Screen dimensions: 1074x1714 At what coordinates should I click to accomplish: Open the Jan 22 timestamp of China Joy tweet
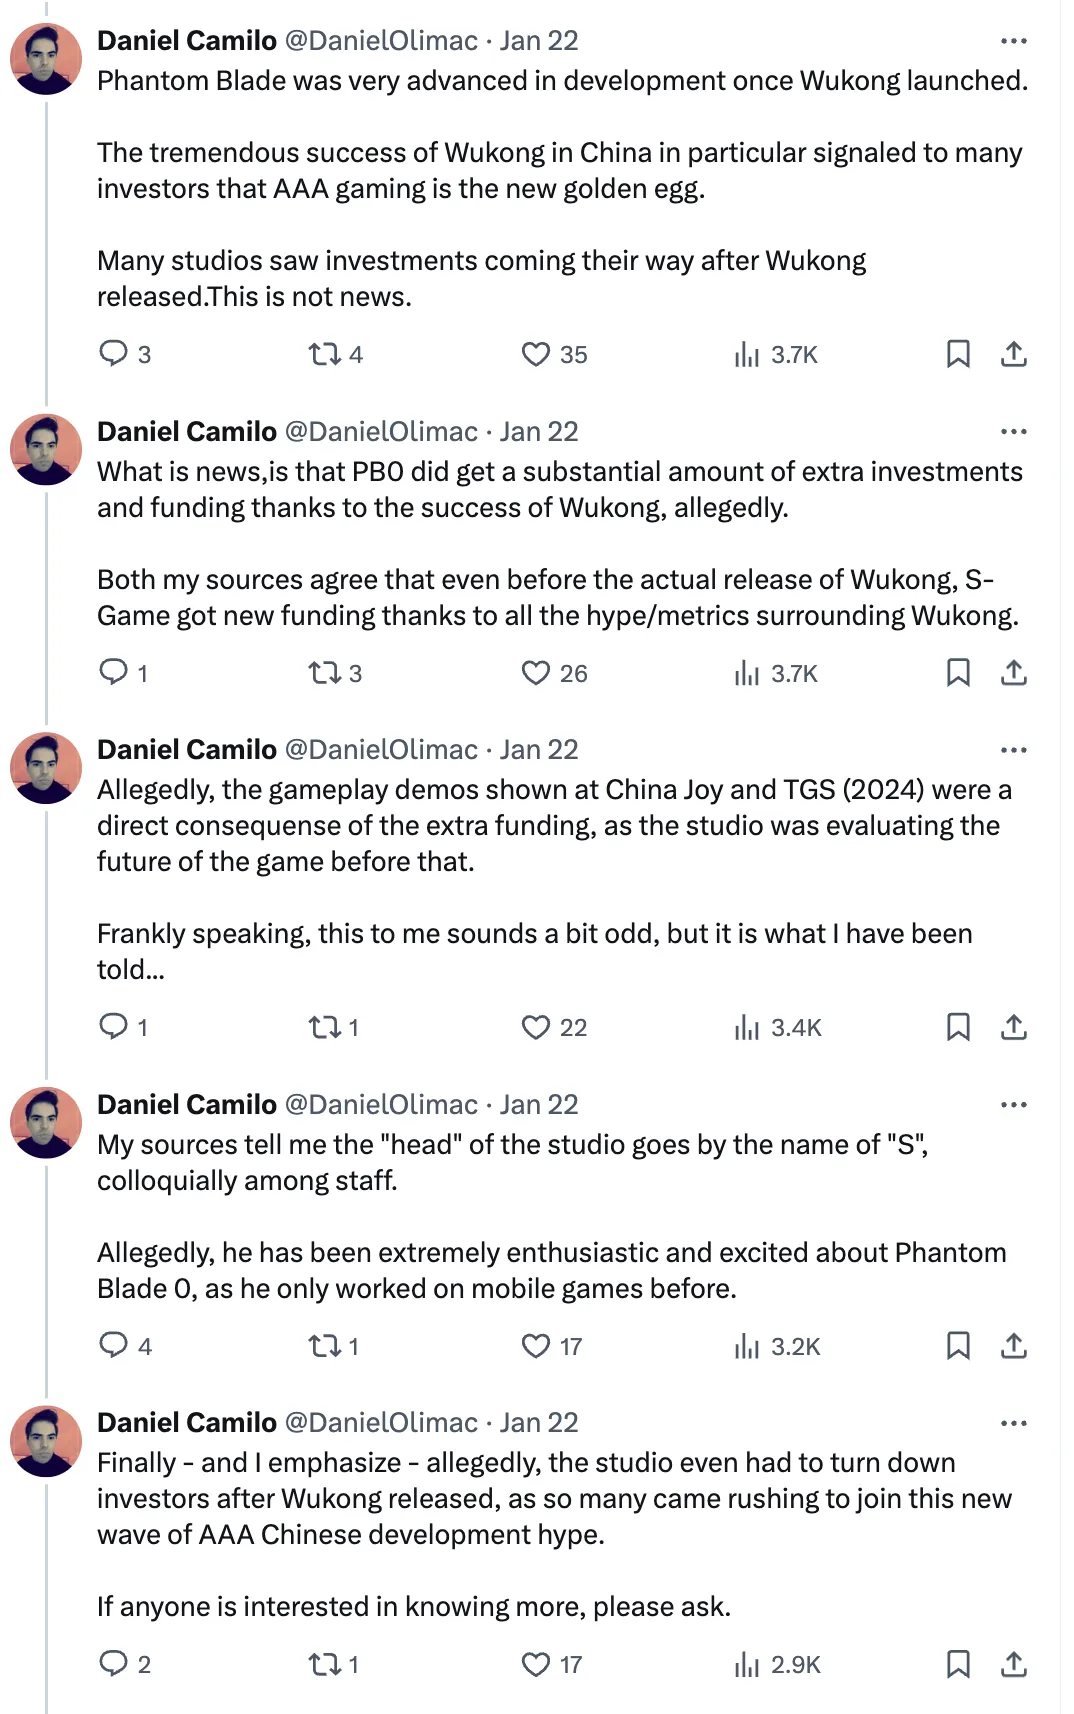click(539, 750)
